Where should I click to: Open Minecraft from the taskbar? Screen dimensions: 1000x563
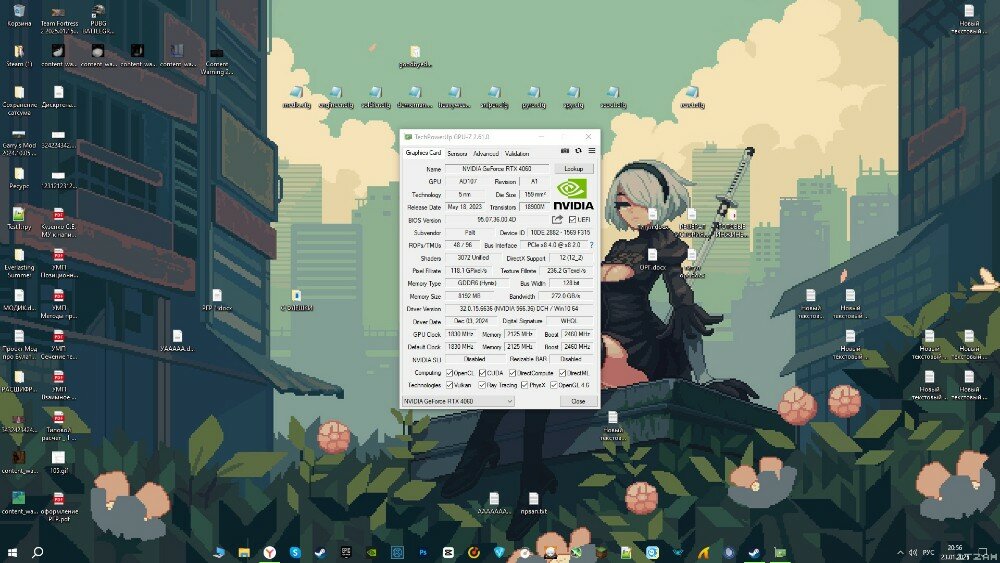[601, 552]
